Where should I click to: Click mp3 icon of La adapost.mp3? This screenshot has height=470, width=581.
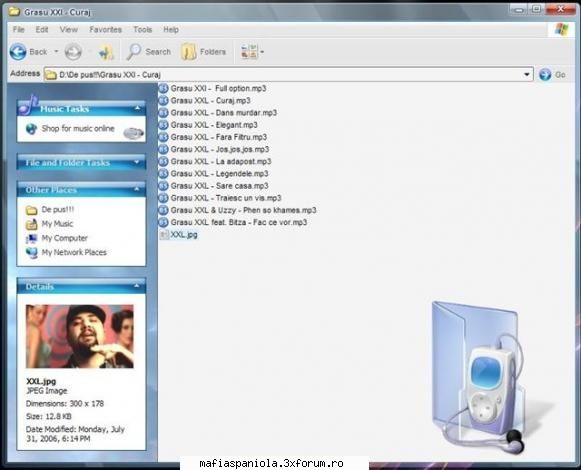[163, 162]
